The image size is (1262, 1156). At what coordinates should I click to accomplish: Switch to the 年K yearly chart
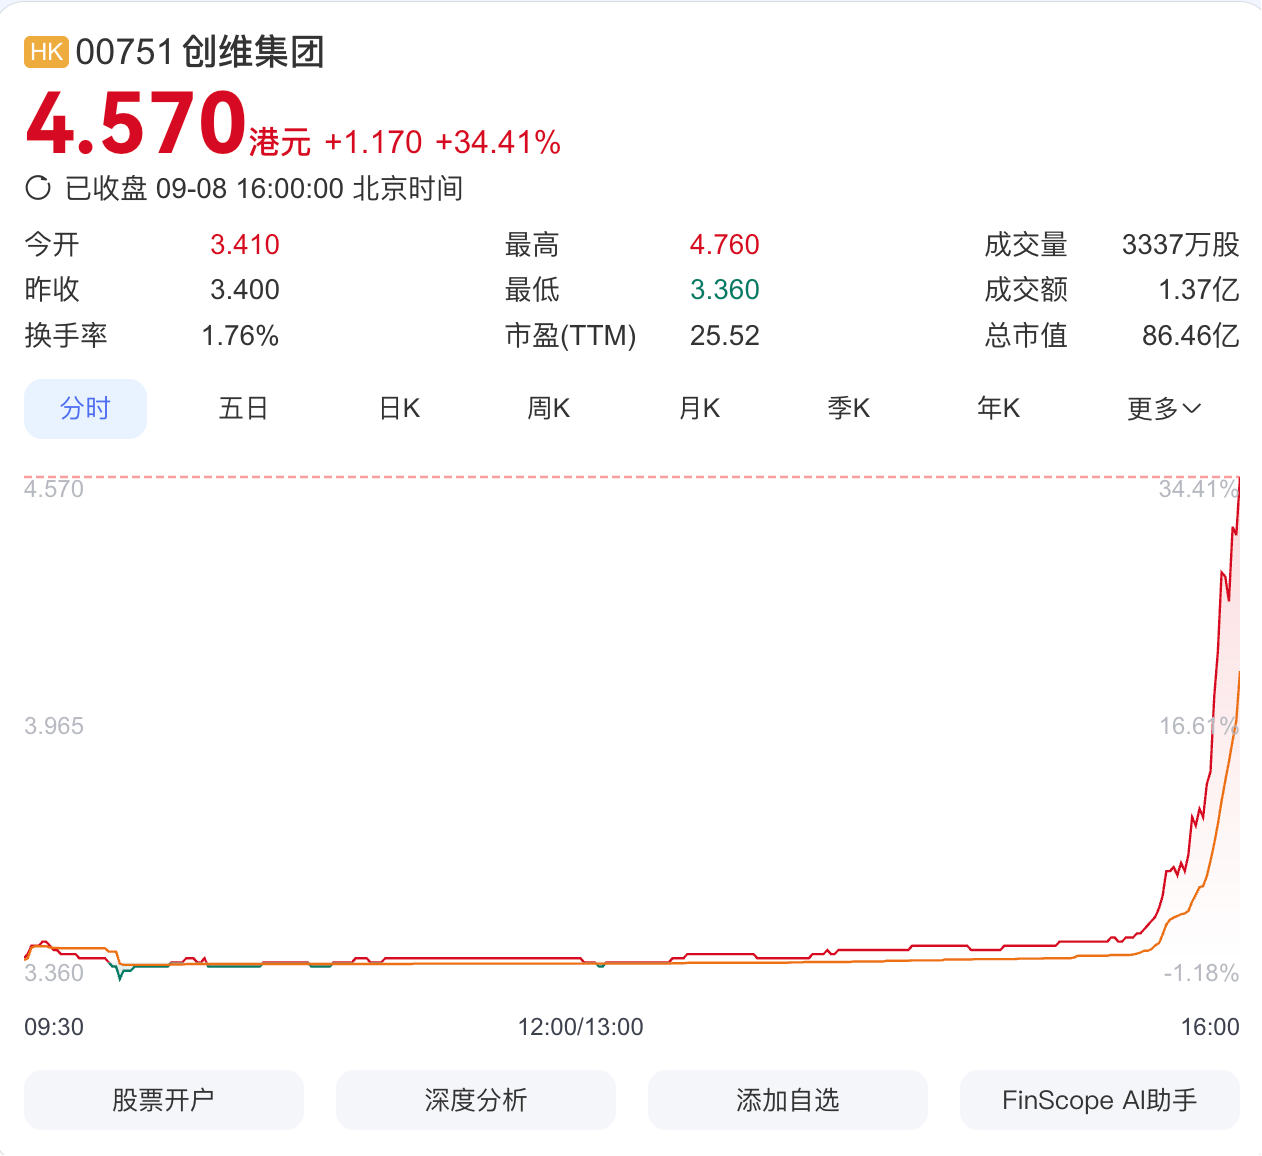[998, 409]
